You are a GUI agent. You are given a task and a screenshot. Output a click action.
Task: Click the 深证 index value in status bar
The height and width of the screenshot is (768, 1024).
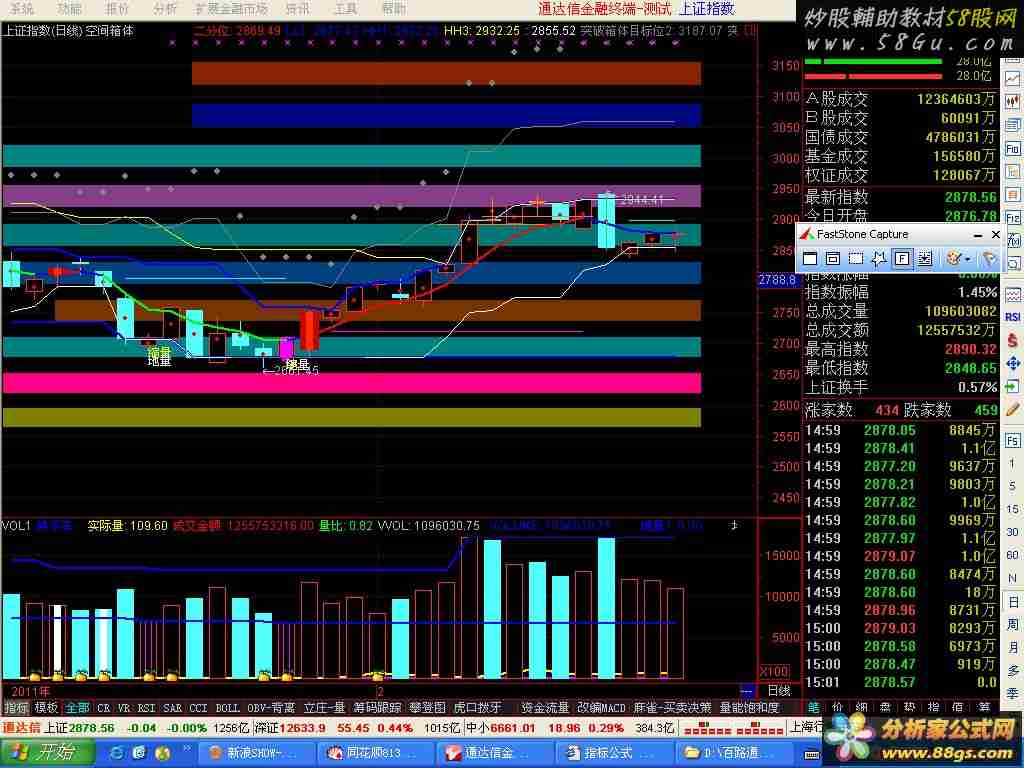coord(302,728)
